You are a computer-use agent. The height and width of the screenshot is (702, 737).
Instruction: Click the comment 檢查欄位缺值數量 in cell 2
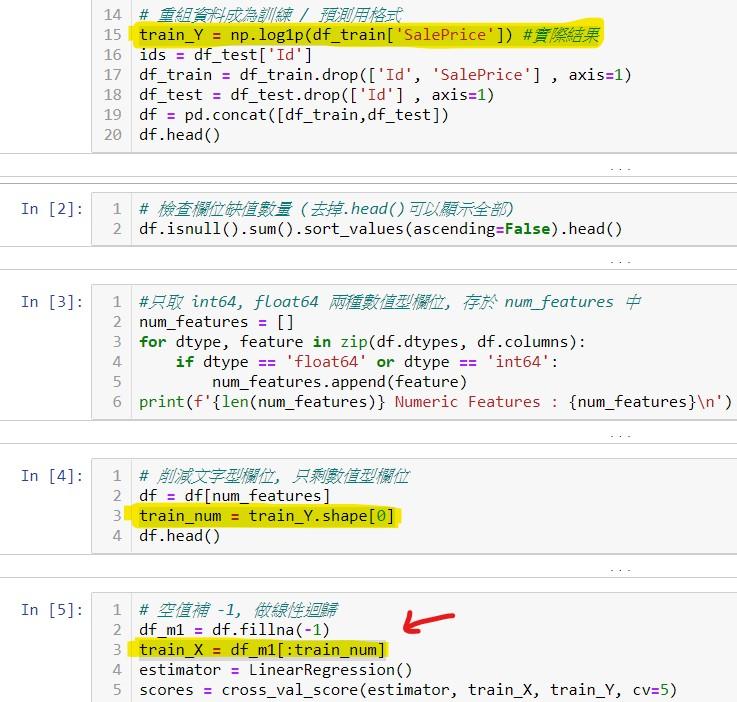tap(326, 209)
